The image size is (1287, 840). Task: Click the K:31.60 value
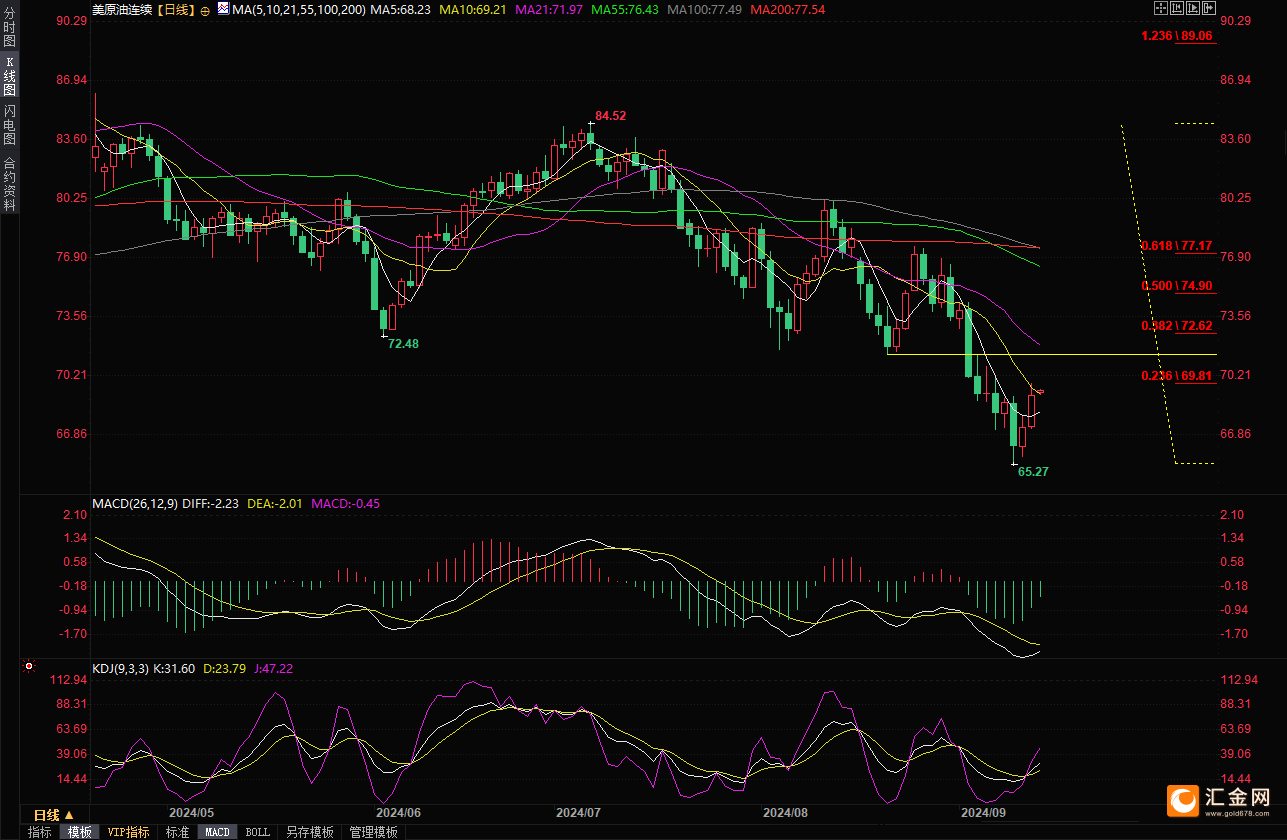(x=175, y=668)
